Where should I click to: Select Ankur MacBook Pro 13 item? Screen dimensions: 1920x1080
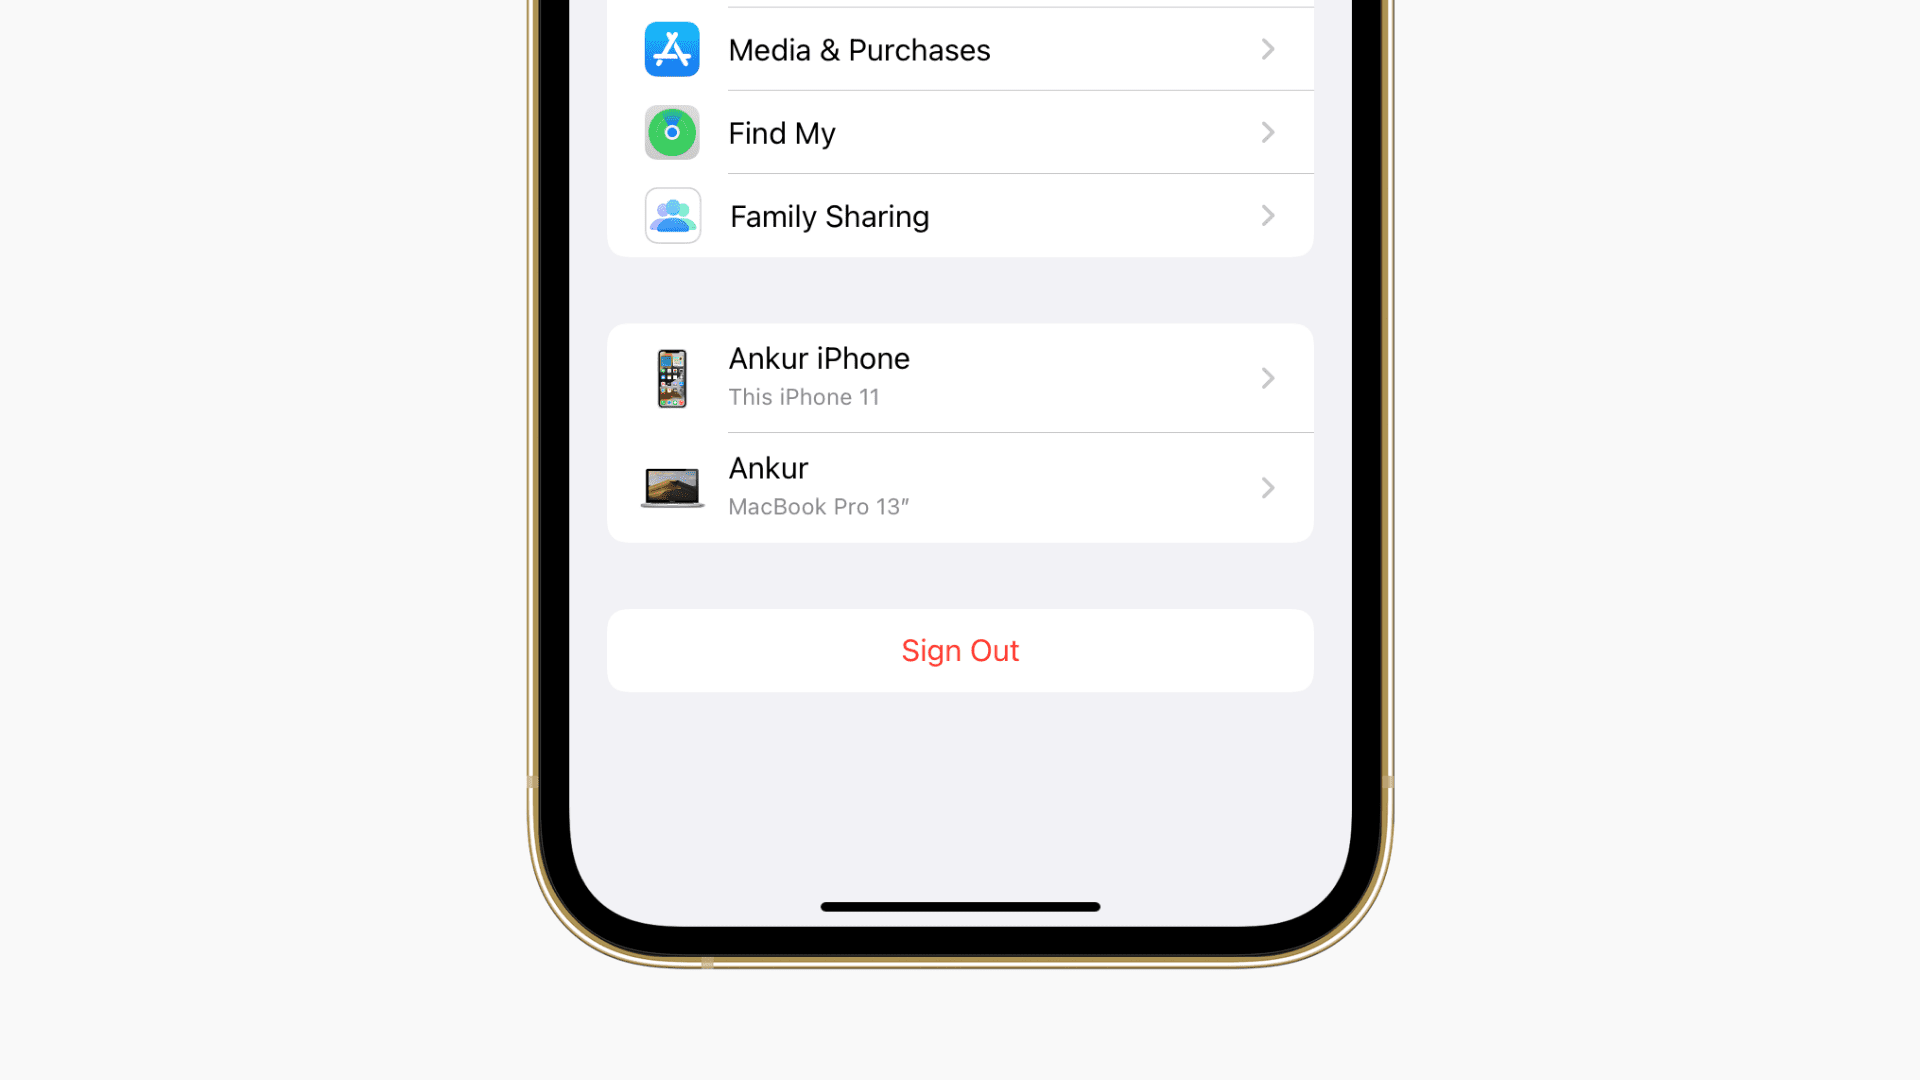click(959, 487)
